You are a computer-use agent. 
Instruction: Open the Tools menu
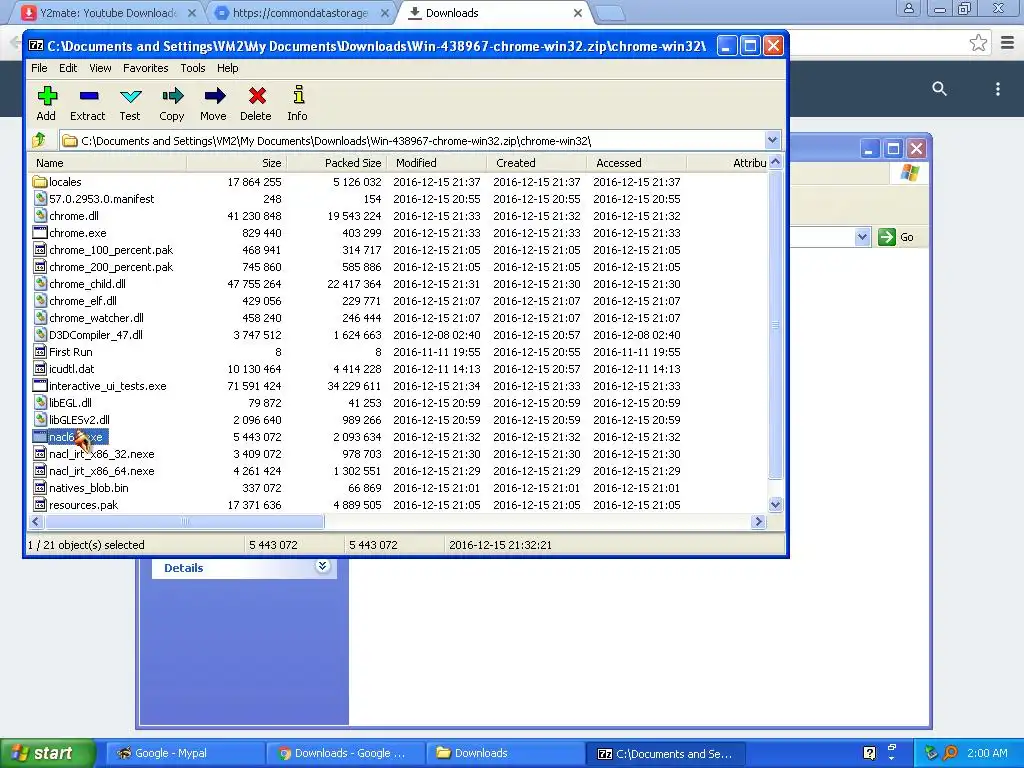tap(193, 68)
